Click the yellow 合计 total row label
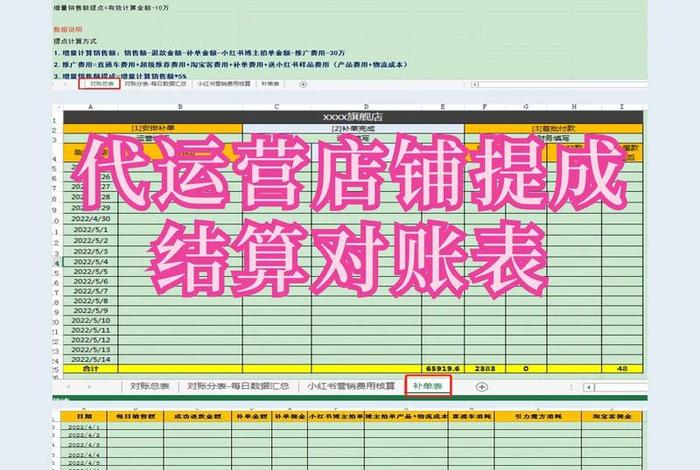700x470 pixels. (91, 369)
